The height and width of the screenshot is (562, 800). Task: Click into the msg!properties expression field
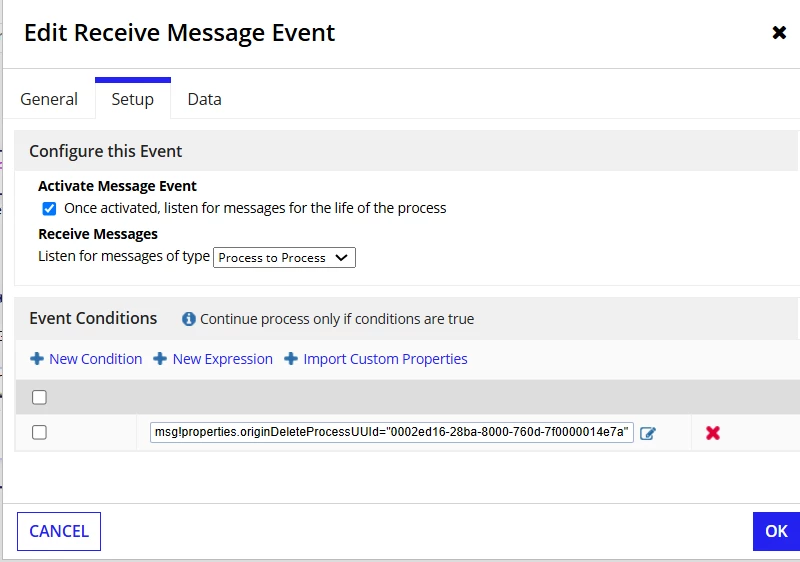tap(392, 432)
